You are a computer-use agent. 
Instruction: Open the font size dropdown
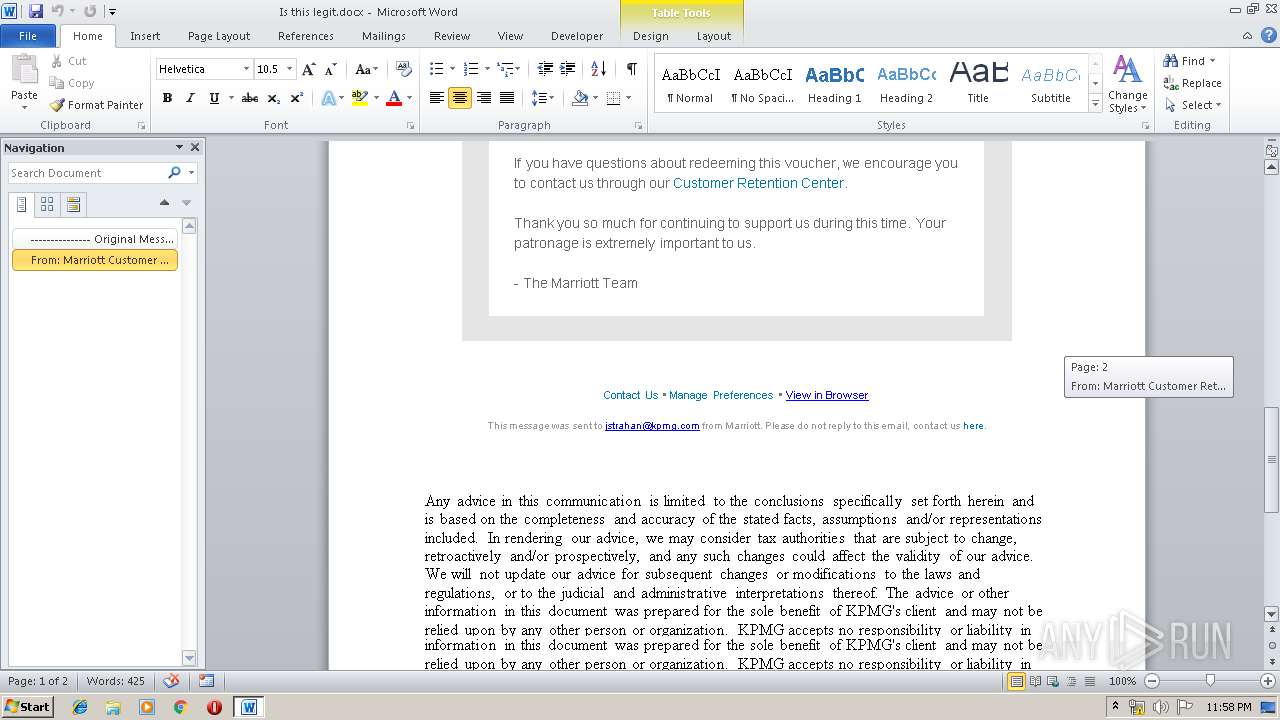(290, 69)
